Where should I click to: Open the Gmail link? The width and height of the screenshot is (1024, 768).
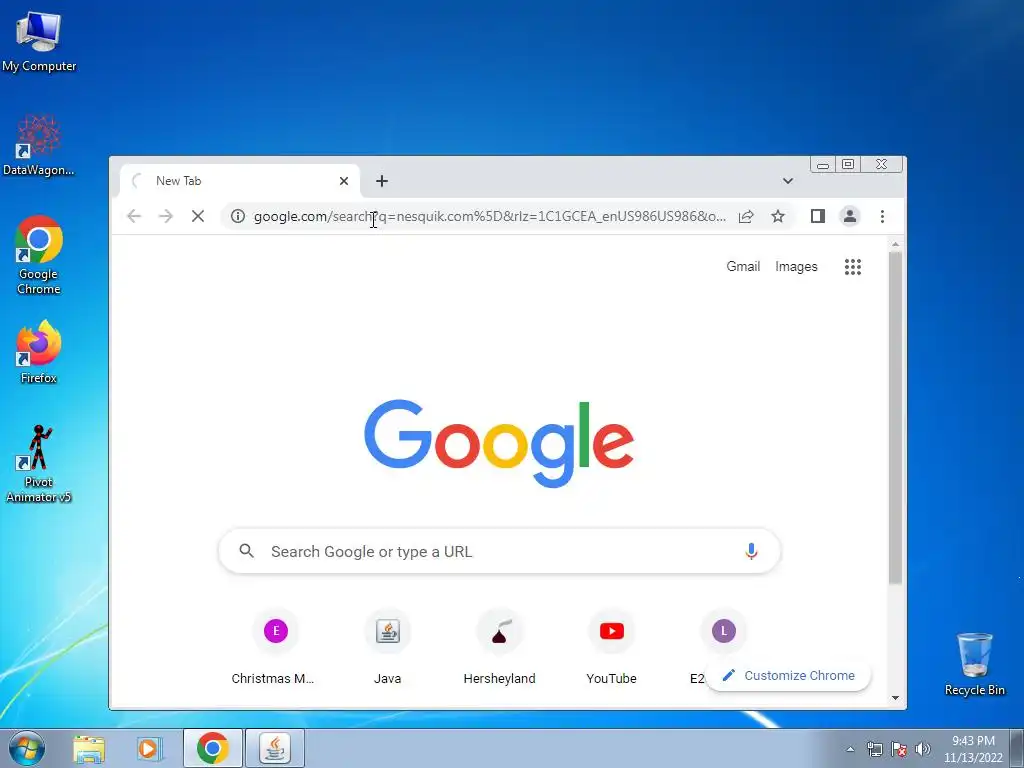pos(743,266)
